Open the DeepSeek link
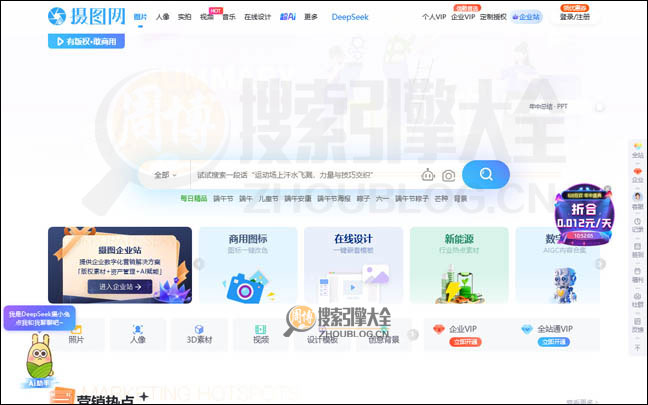Image resolution: width=648 pixels, height=405 pixels. 350,17
